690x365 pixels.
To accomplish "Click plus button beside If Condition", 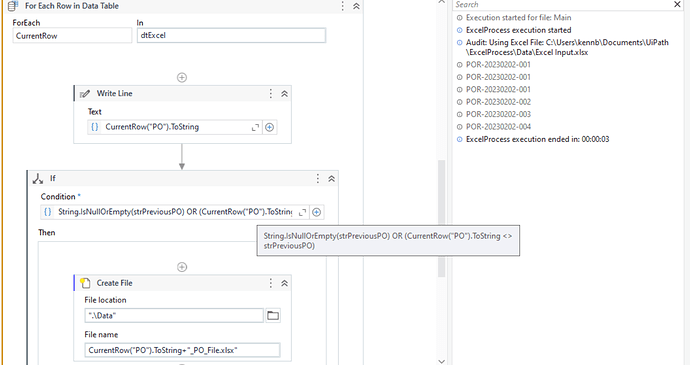I will click(x=316, y=212).
